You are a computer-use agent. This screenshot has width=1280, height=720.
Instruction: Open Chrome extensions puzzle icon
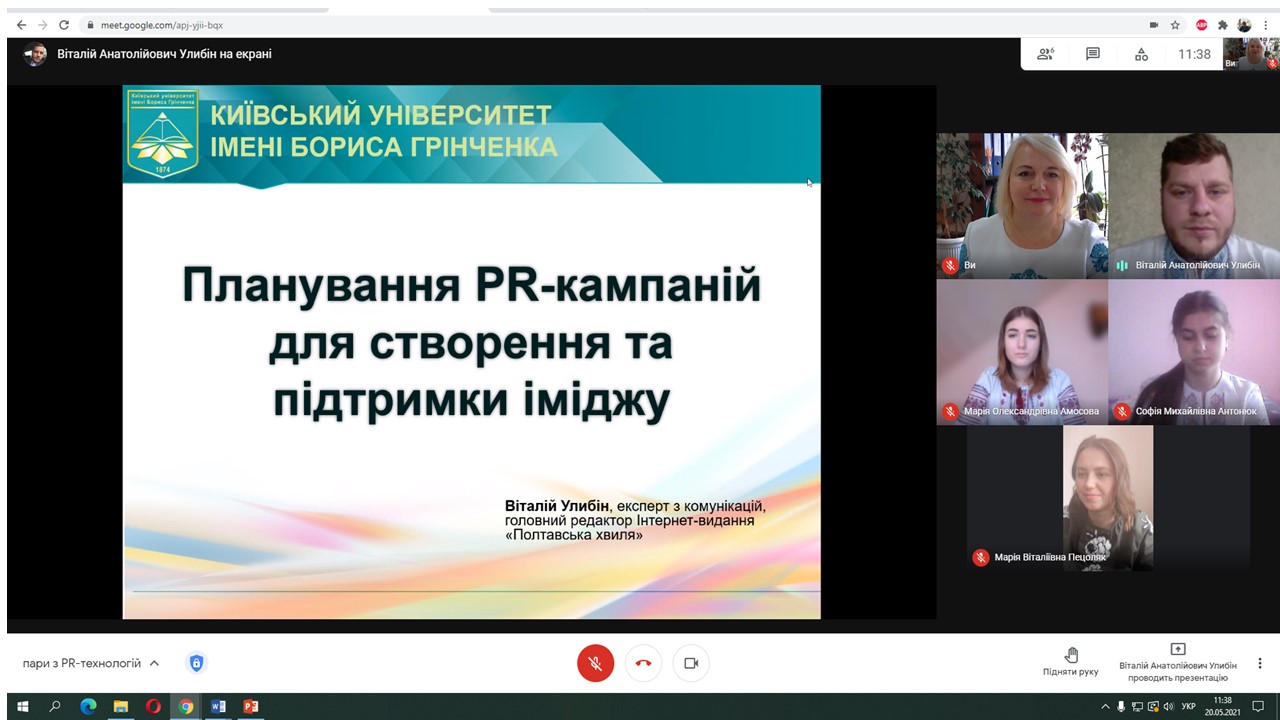pos(1222,25)
